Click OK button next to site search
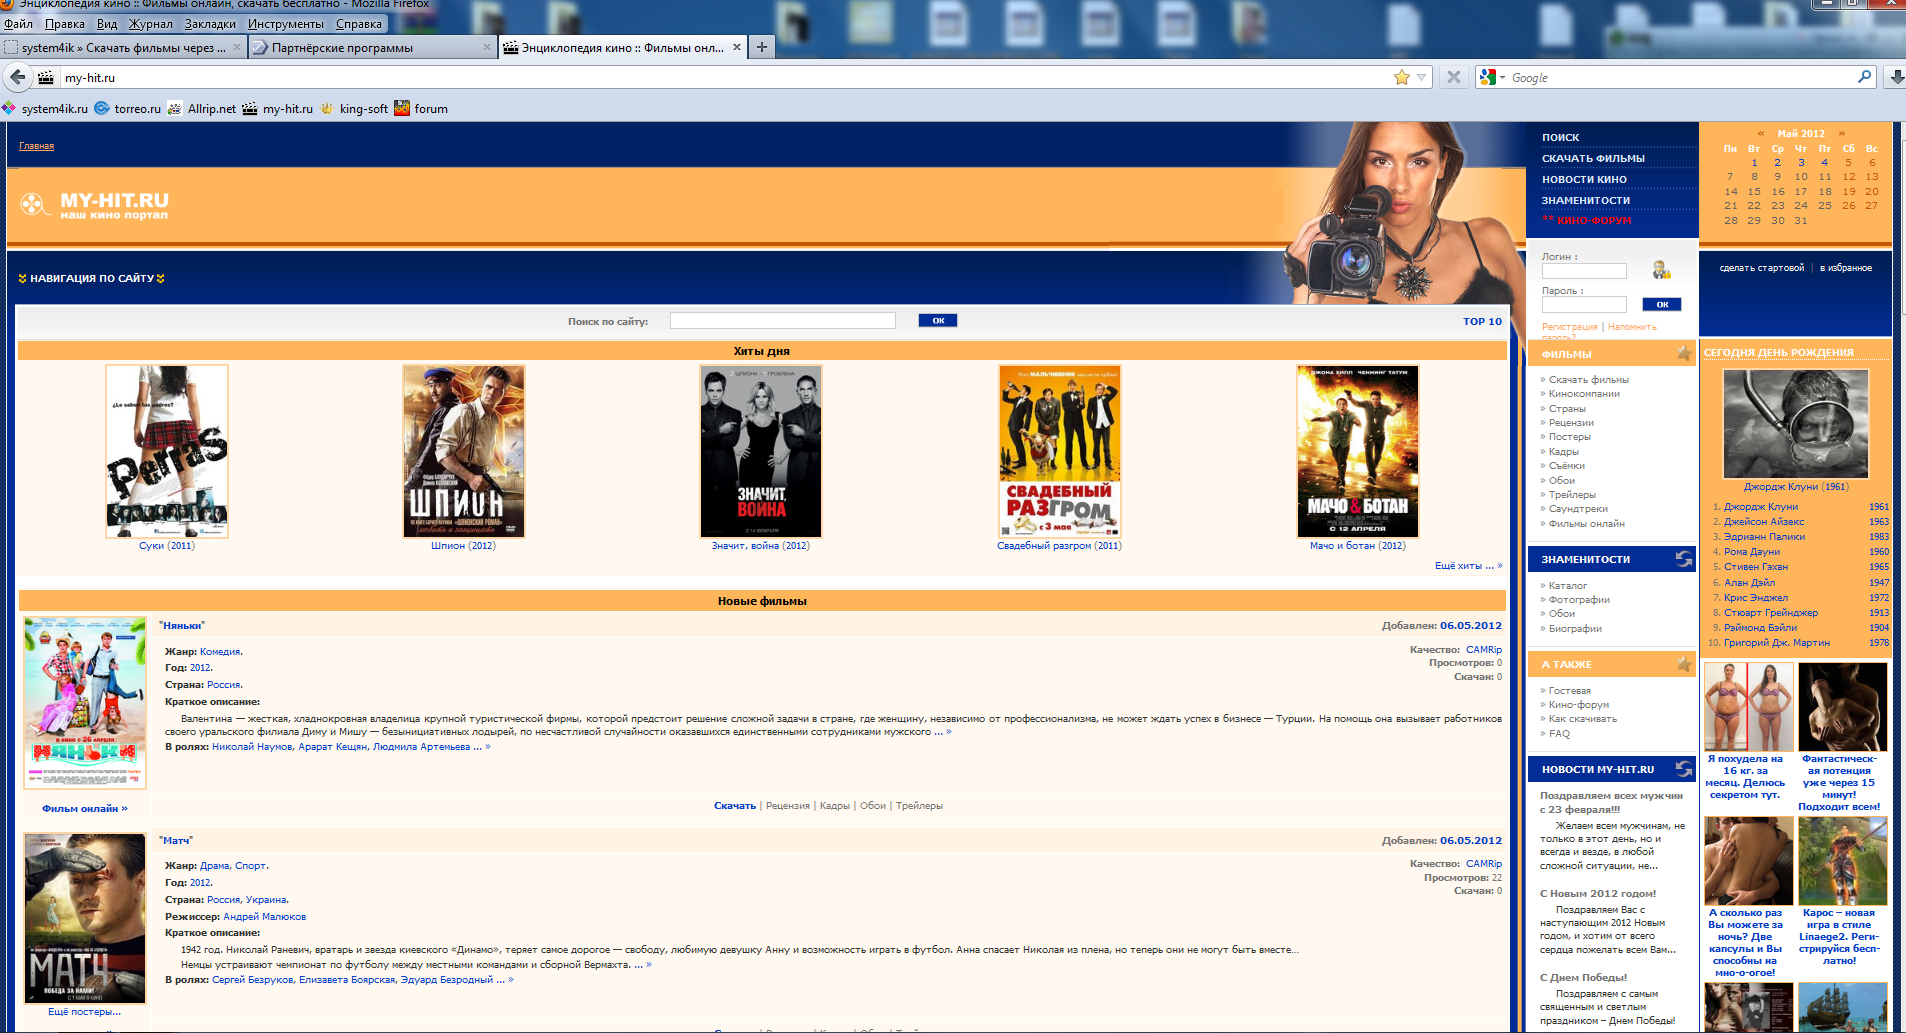Image resolution: width=1906 pixels, height=1033 pixels. click(x=938, y=321)
